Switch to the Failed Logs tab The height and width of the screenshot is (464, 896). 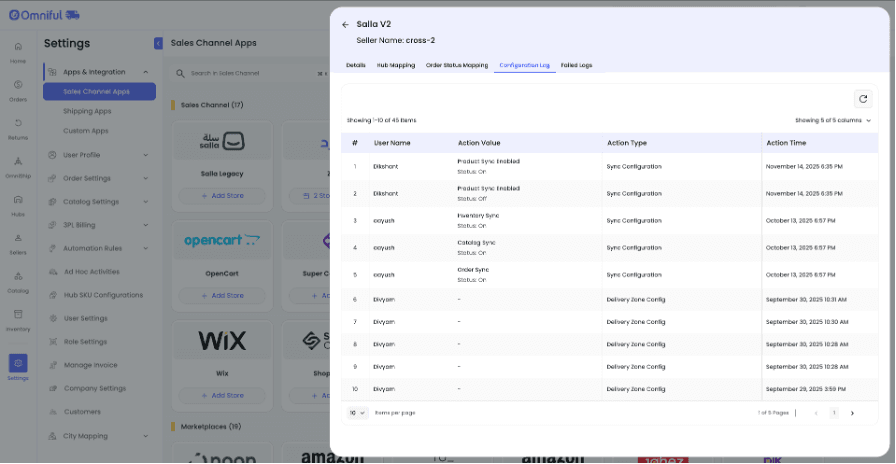pyautogui.click(x=576, y=65)
